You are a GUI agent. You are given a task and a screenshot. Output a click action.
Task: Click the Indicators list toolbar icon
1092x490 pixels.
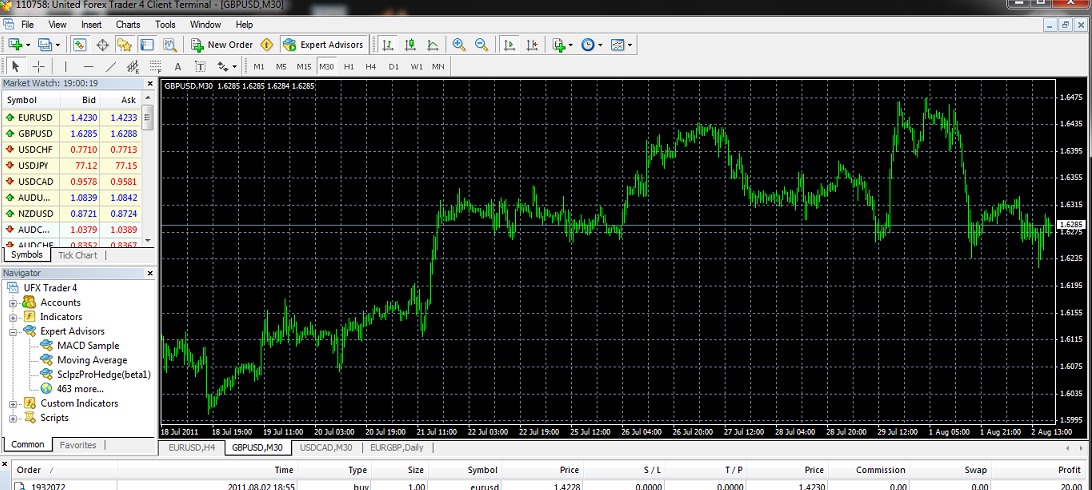(x=559, y=45)
